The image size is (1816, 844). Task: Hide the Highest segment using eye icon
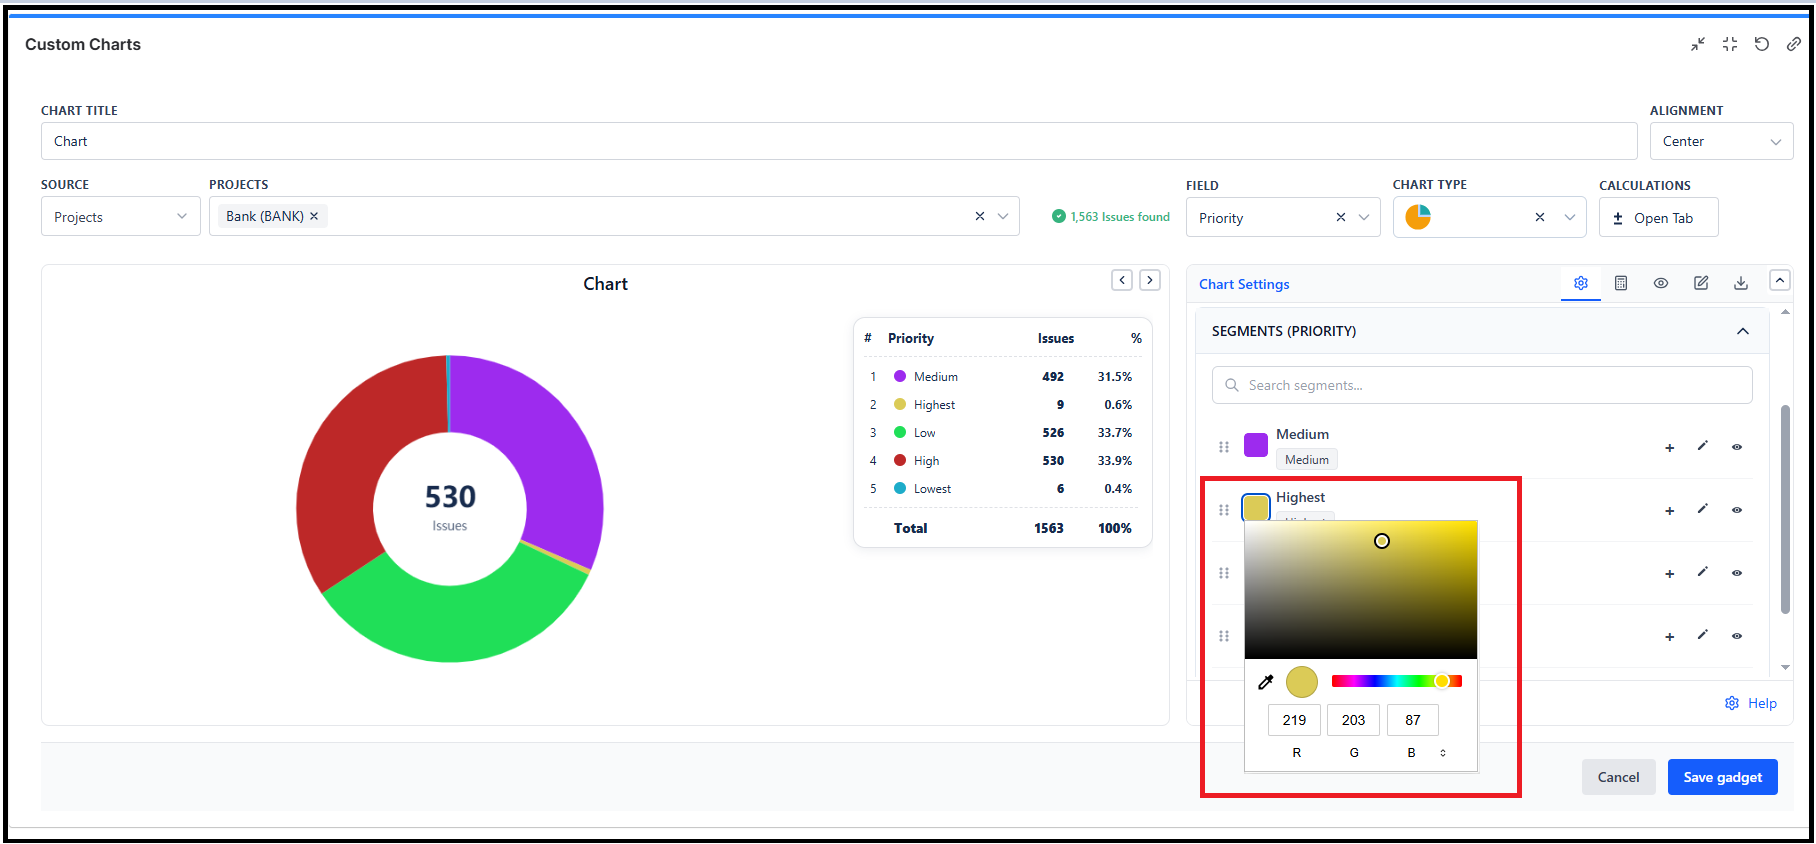[x=1737, y=510]
